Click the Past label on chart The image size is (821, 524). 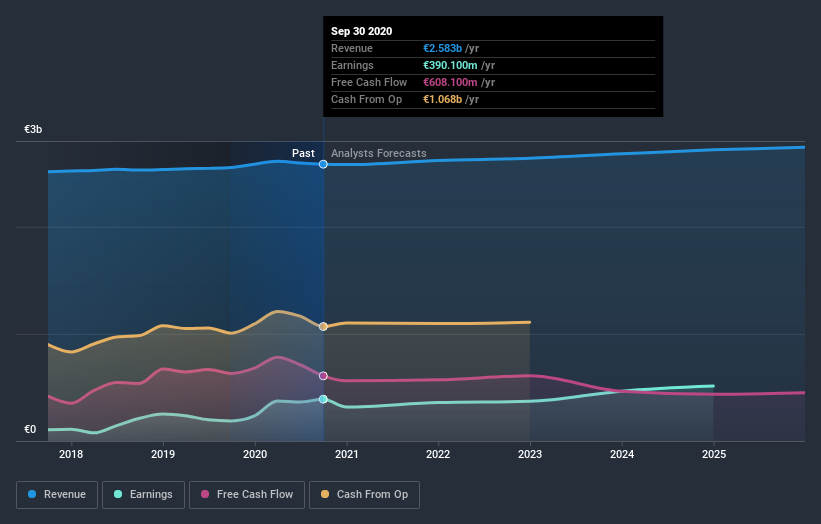pyautogui.click(x=303, y=153)
